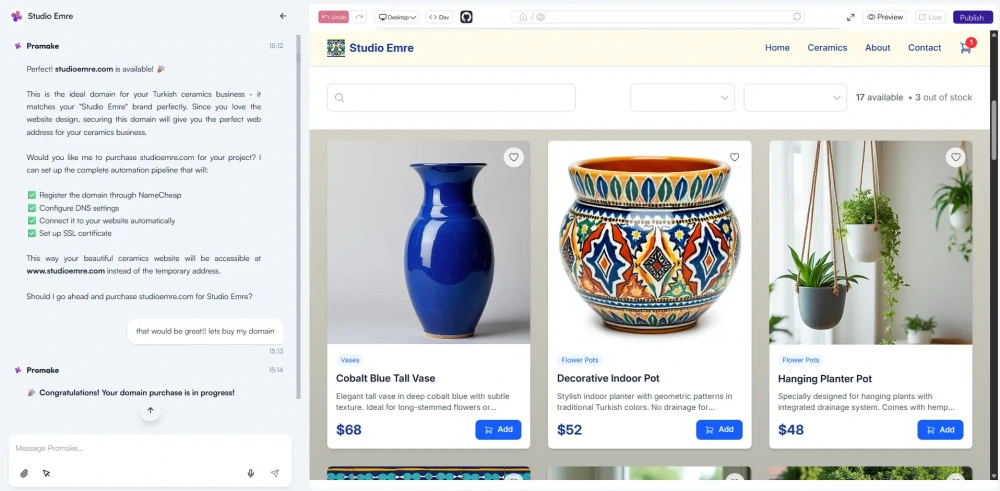Favorite the Cobalt Blue Tall Vase
1000x491 pixels.
click(x=513, y=157)
